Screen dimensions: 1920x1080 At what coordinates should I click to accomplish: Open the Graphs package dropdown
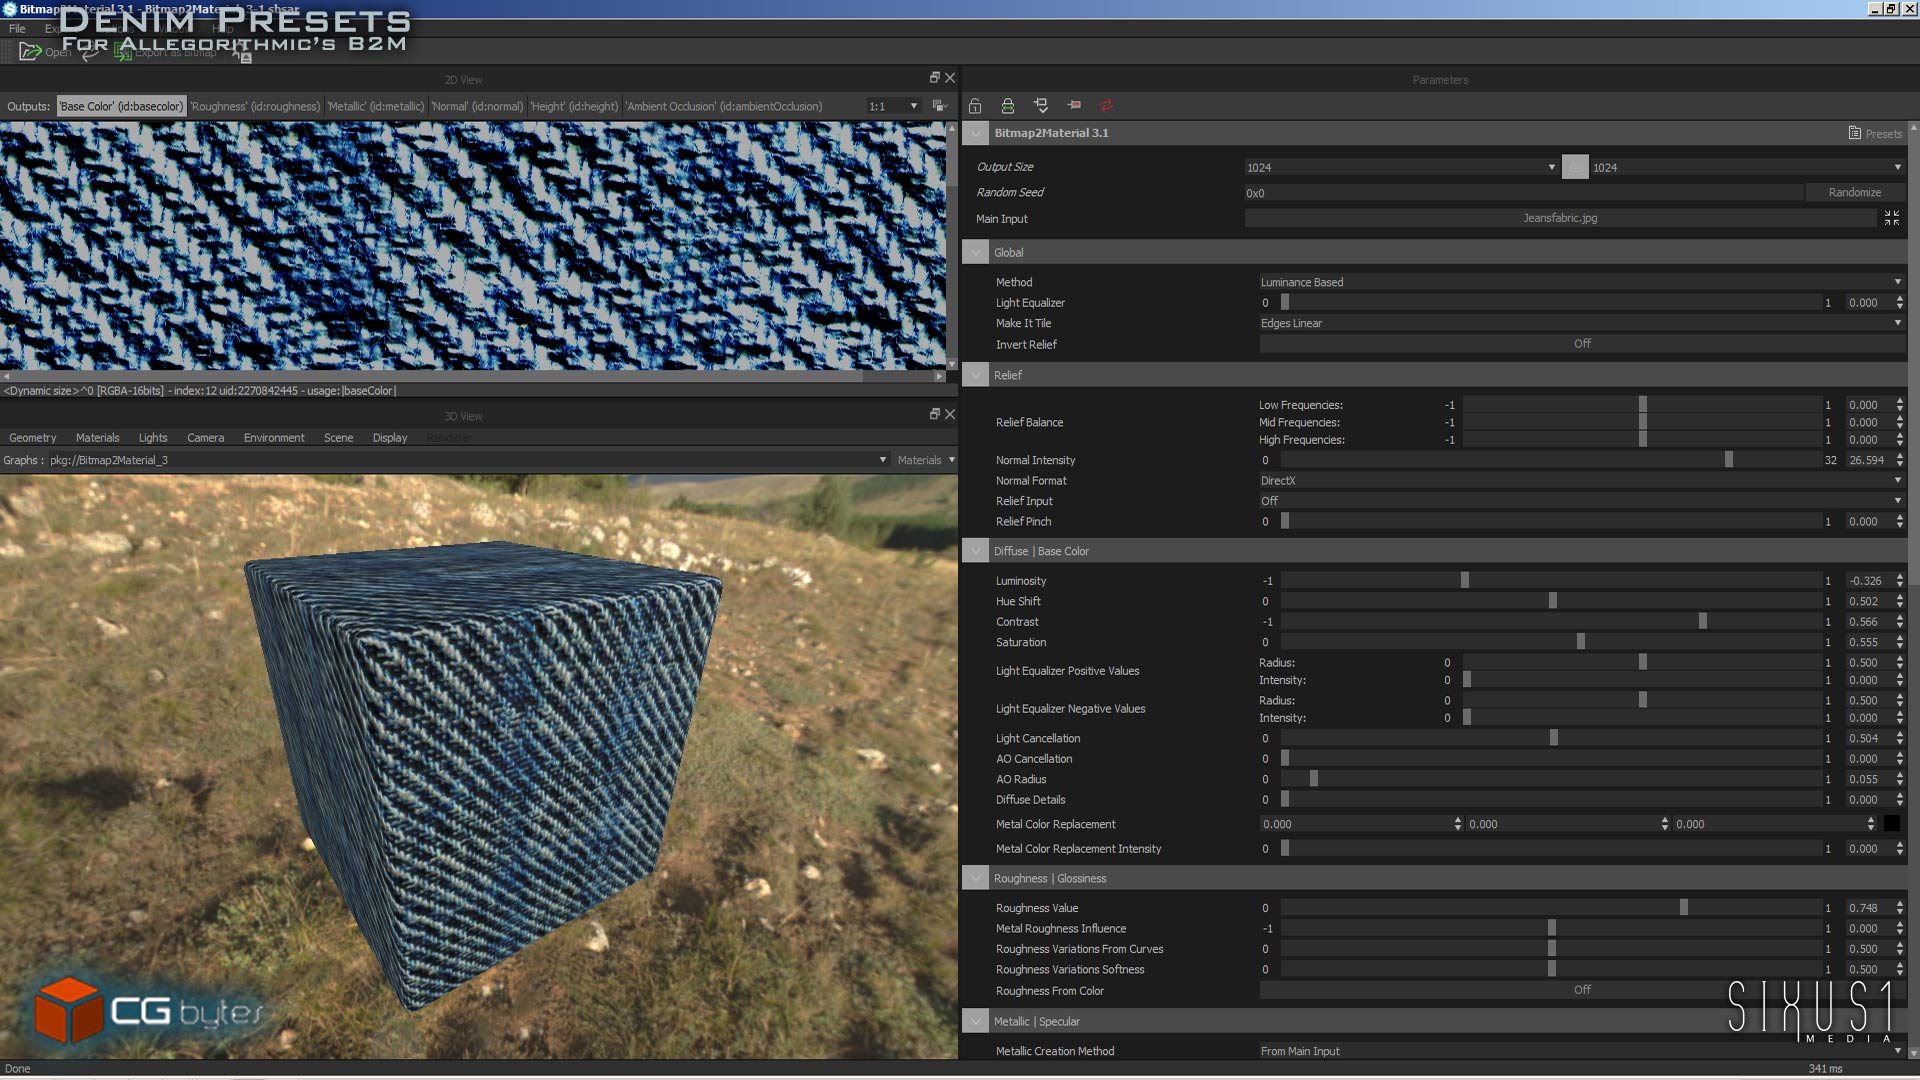coord(467,460)
